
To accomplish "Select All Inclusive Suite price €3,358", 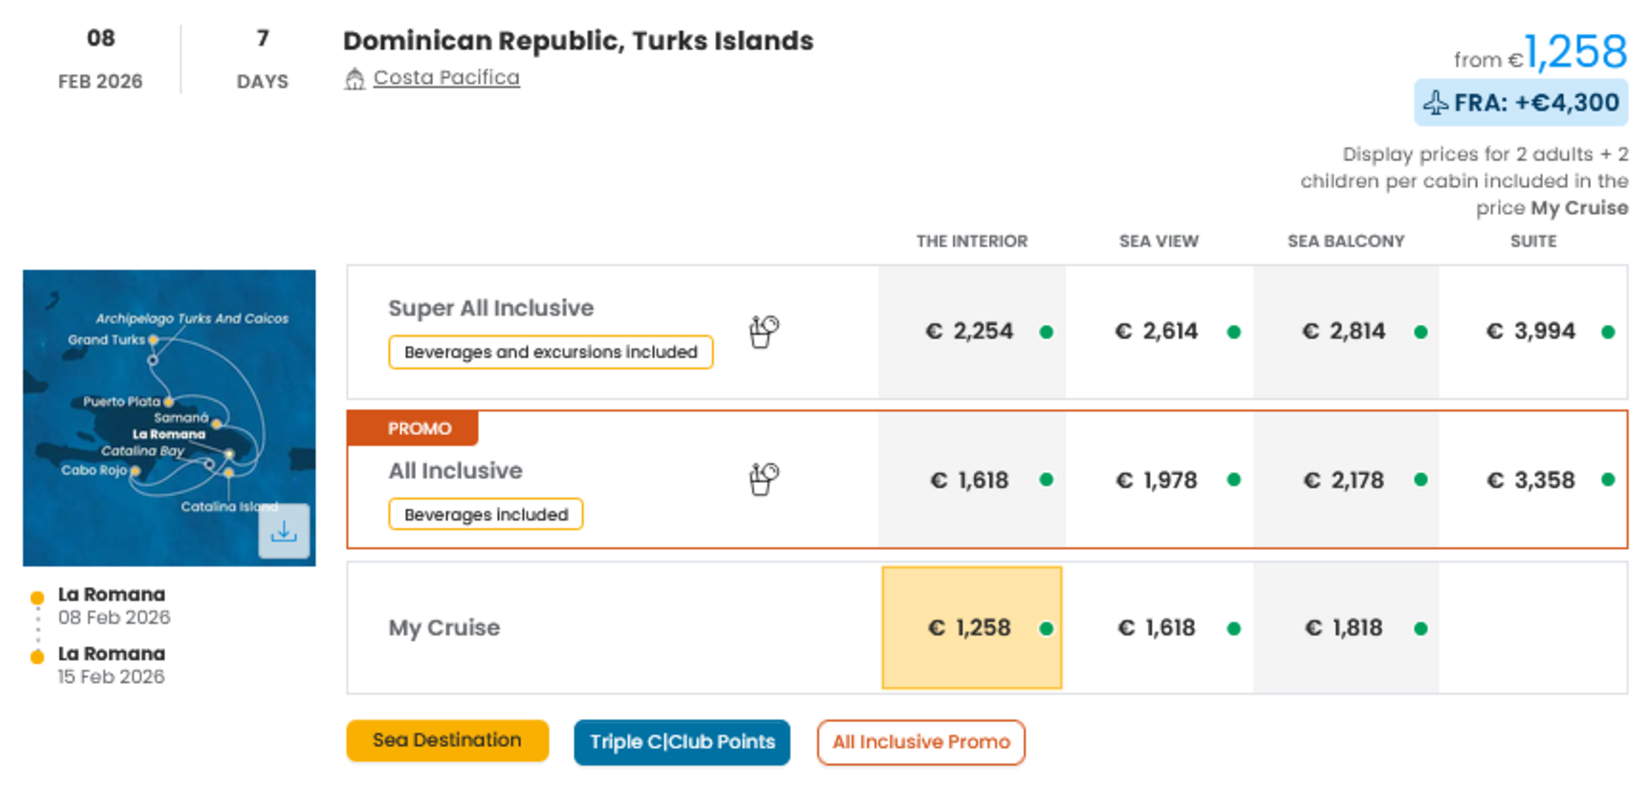I will point(1532,480).
